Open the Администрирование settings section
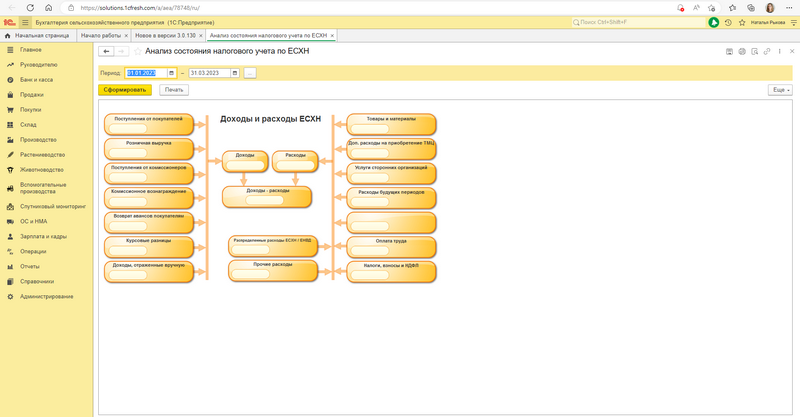This screenshot has width=800, height=417. (x=46, y=296)
